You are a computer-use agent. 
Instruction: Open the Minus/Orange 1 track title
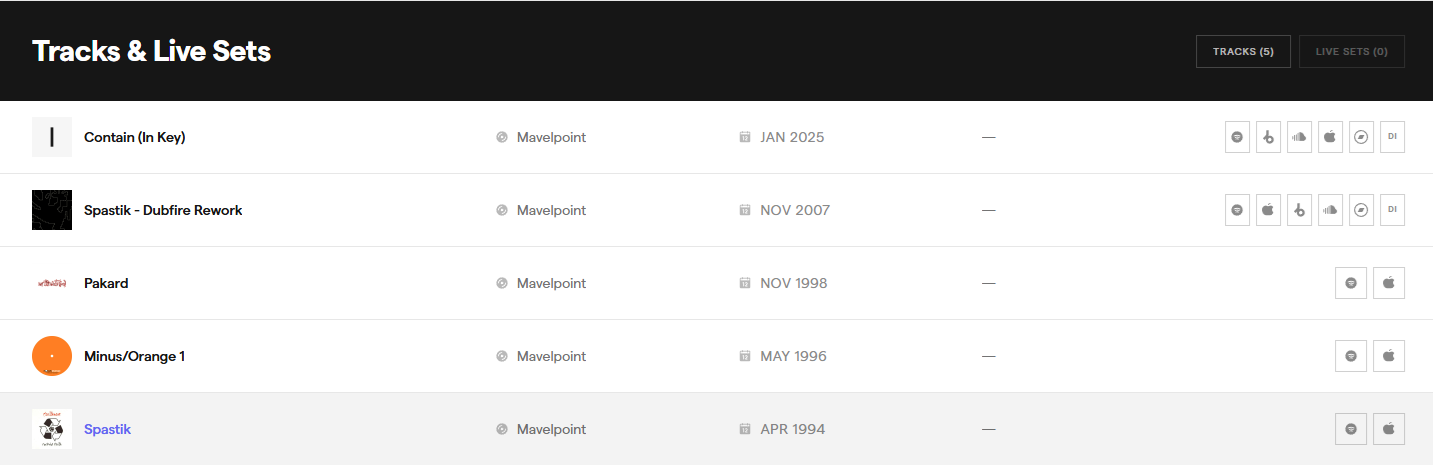tap(134, 356)
